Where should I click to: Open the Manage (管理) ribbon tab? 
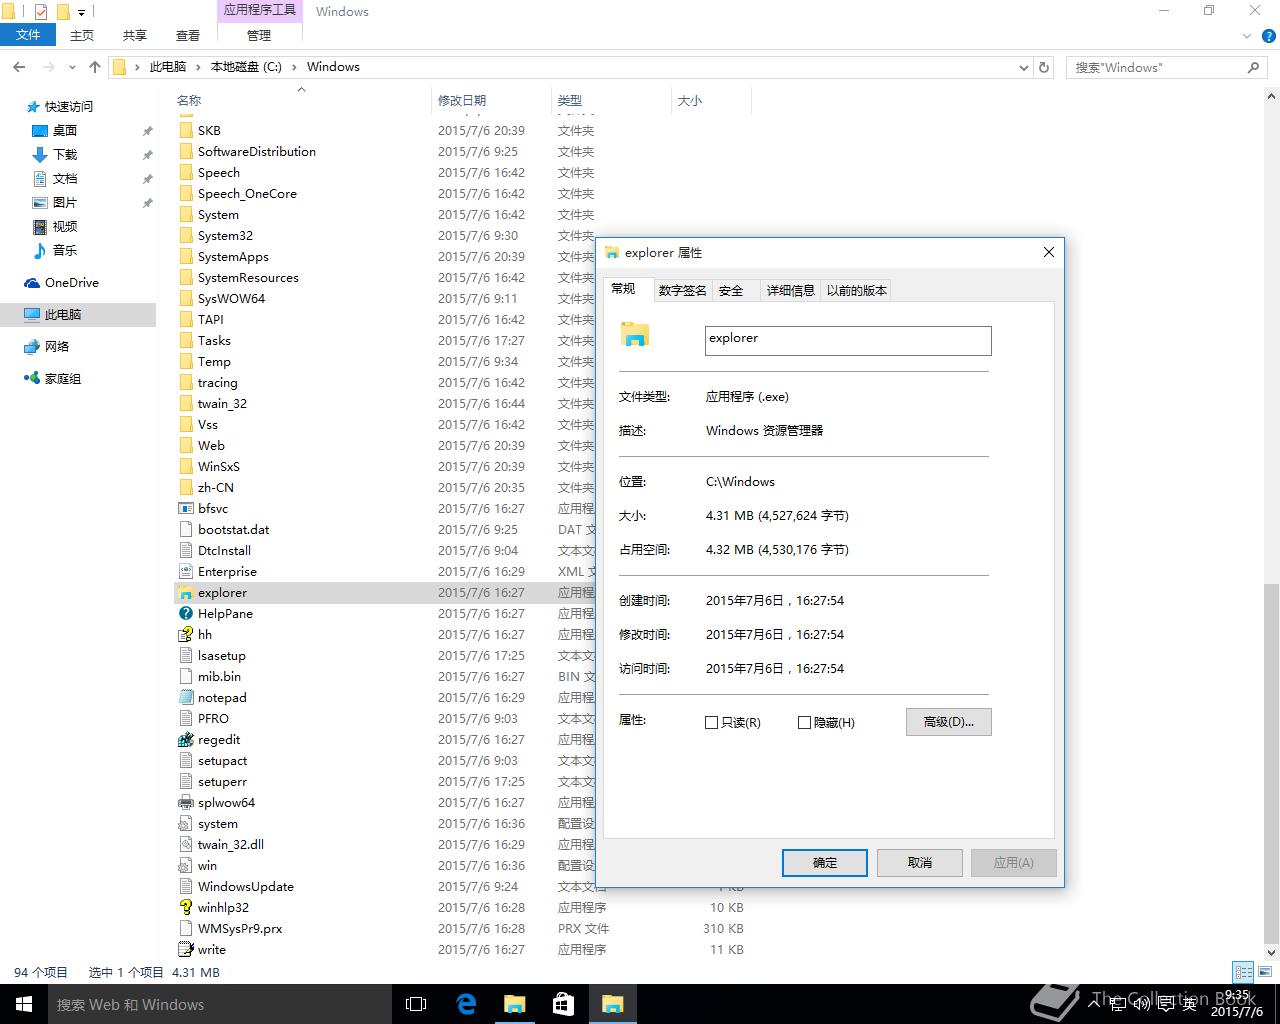pyautogui.click(x=259, y=35)
